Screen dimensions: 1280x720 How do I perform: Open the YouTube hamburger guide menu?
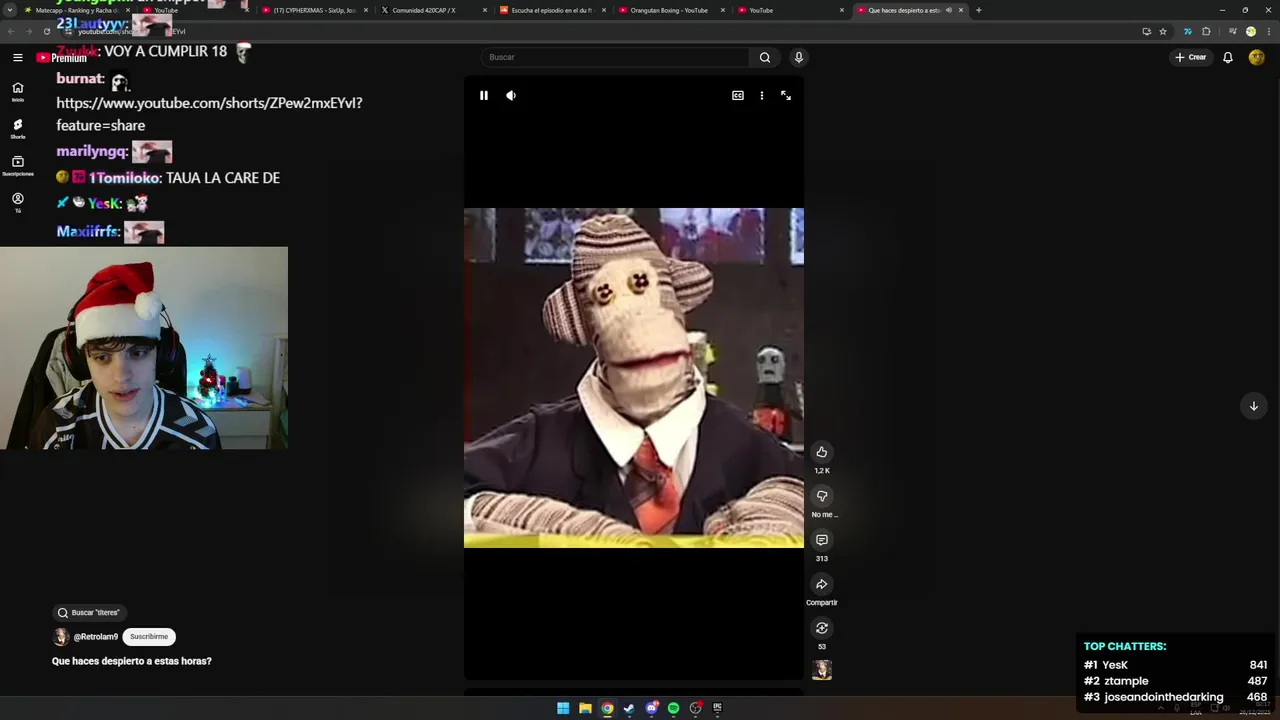pos(18,57)
